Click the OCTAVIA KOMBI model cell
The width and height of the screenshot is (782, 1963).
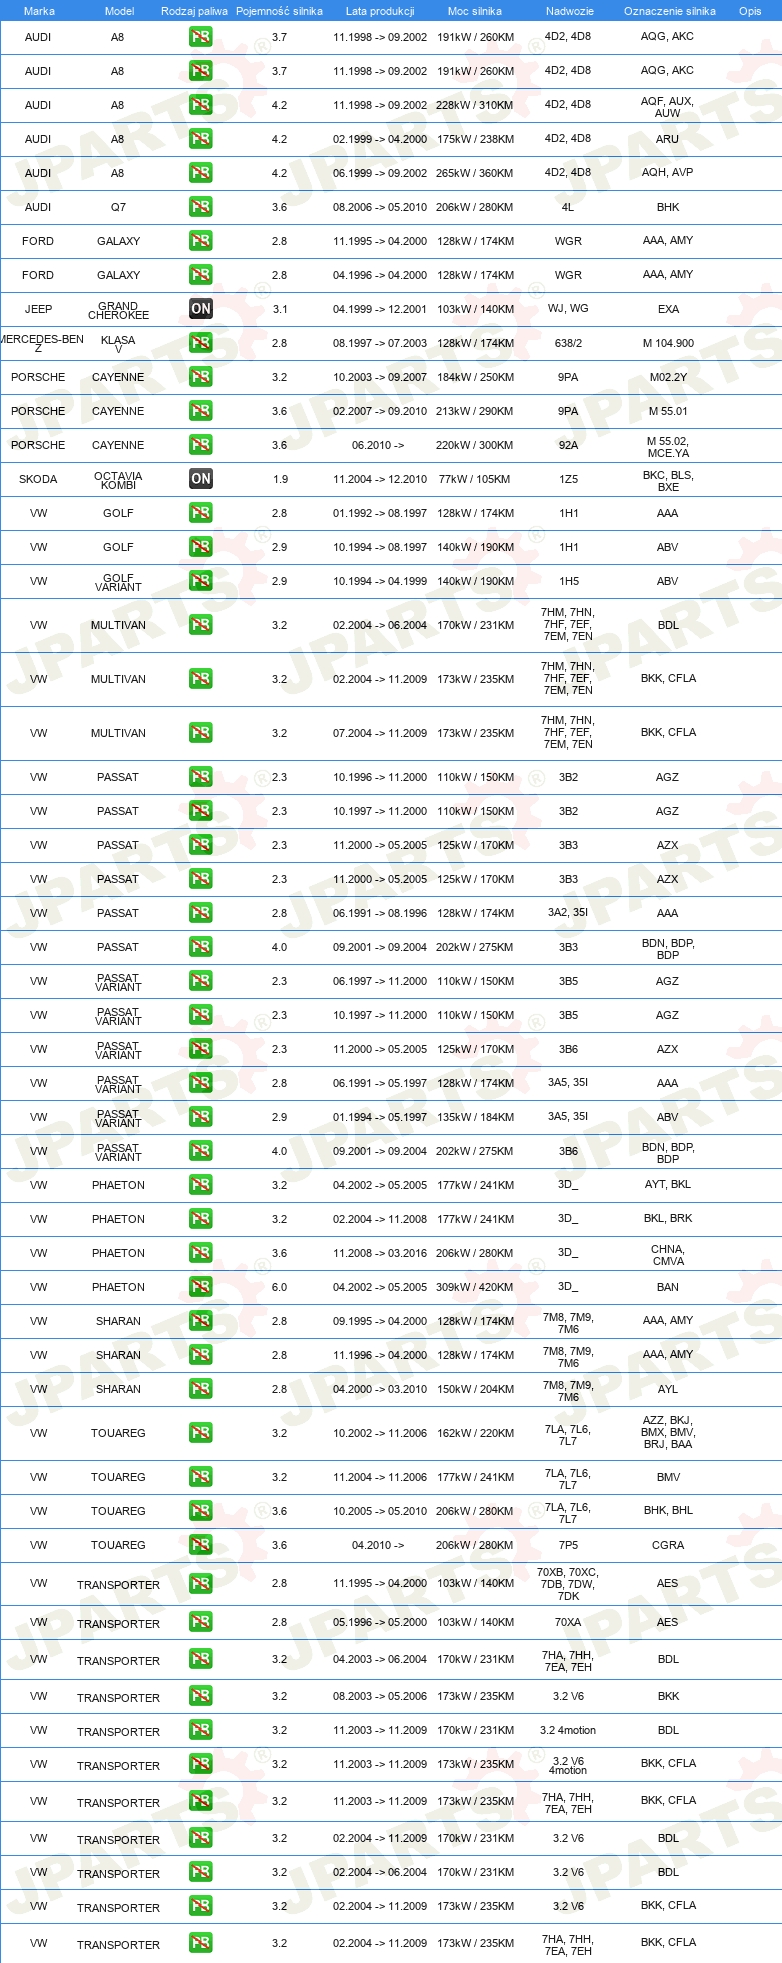click(118, 480)
